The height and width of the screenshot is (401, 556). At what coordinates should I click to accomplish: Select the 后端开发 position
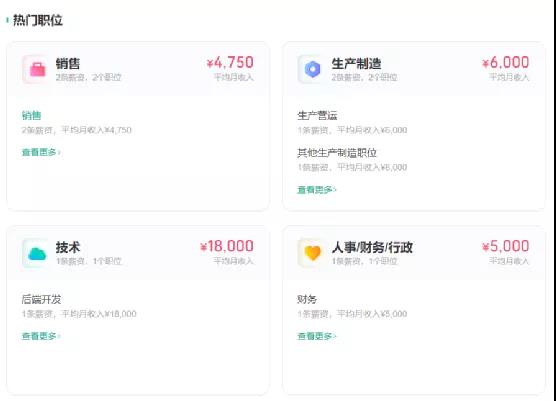click(x=41, y=299)
